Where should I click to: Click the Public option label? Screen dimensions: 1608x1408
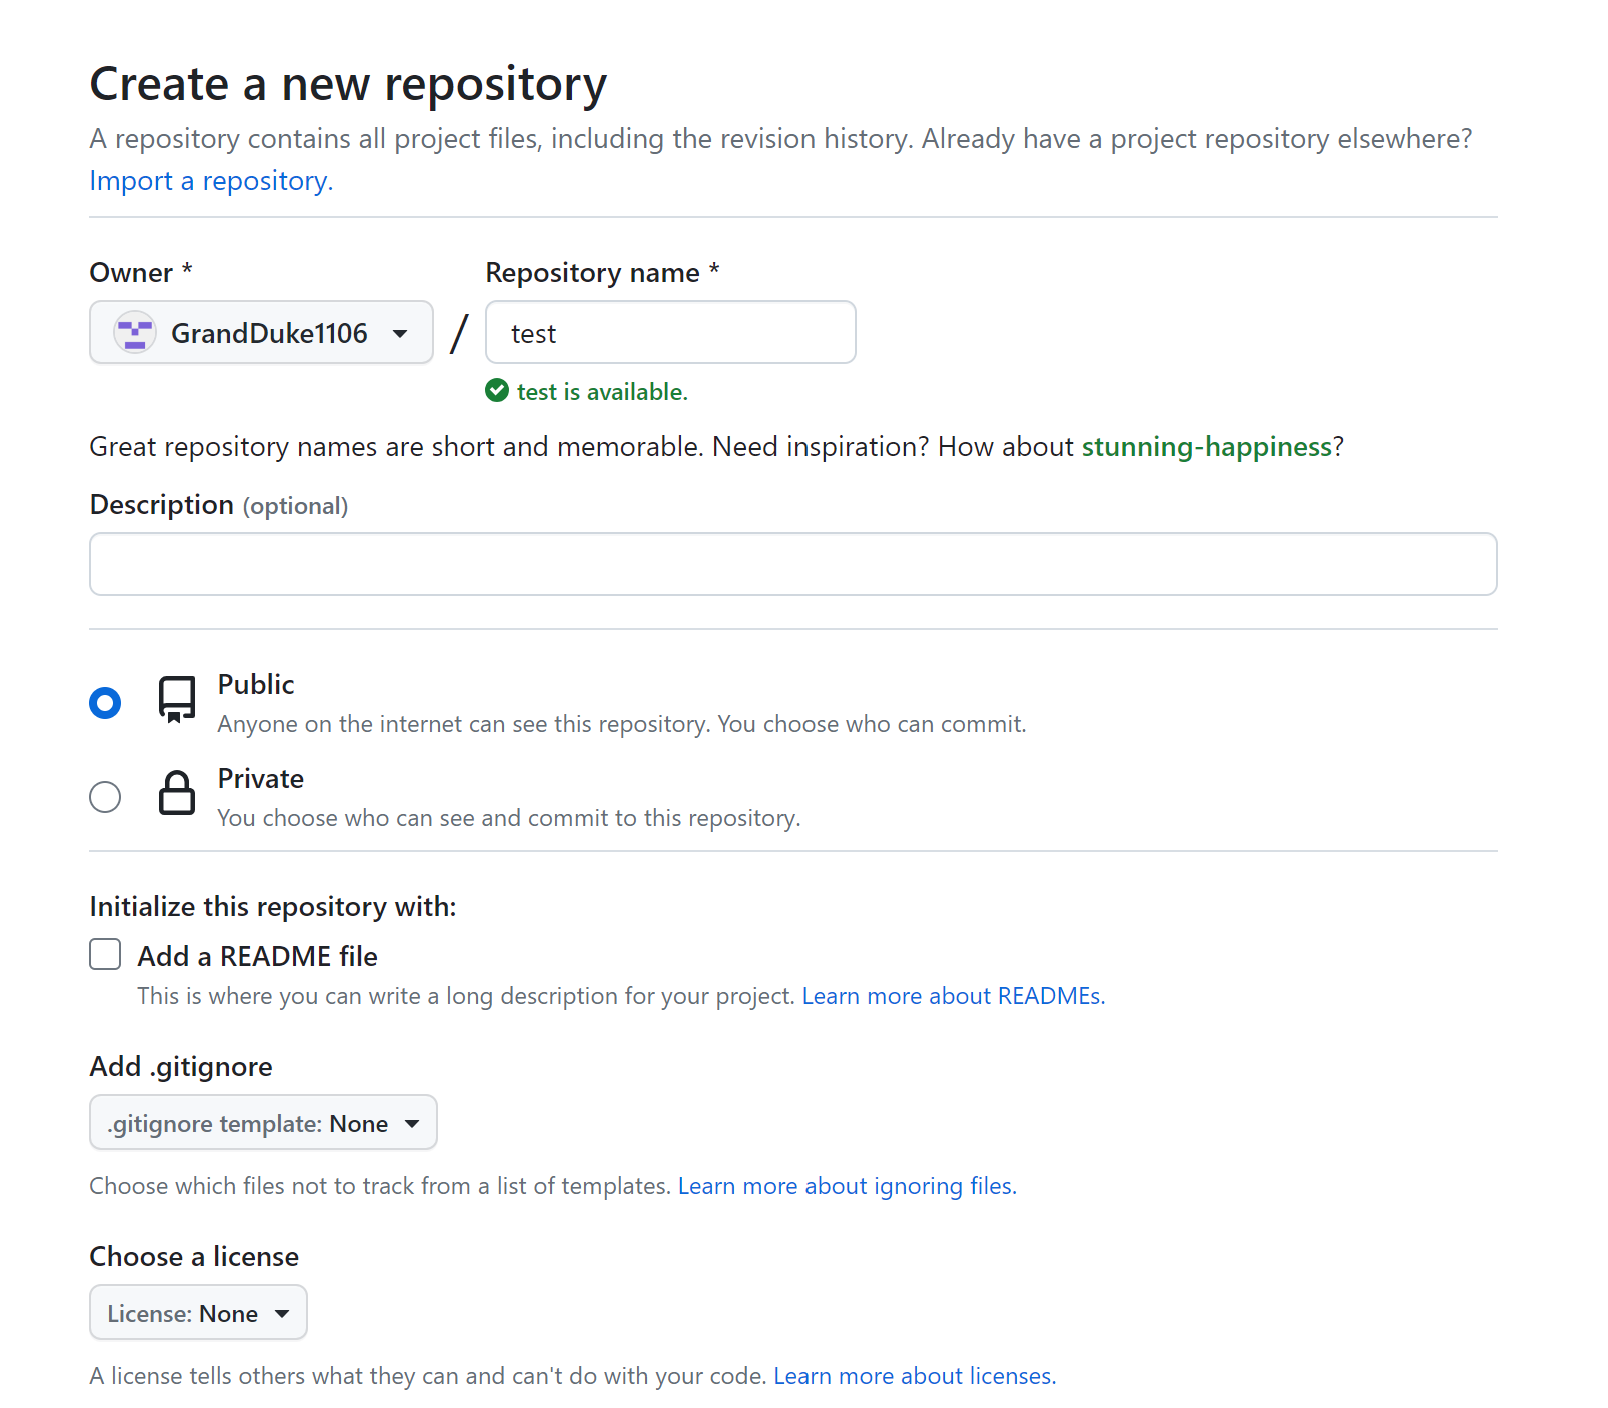[256, 684]
